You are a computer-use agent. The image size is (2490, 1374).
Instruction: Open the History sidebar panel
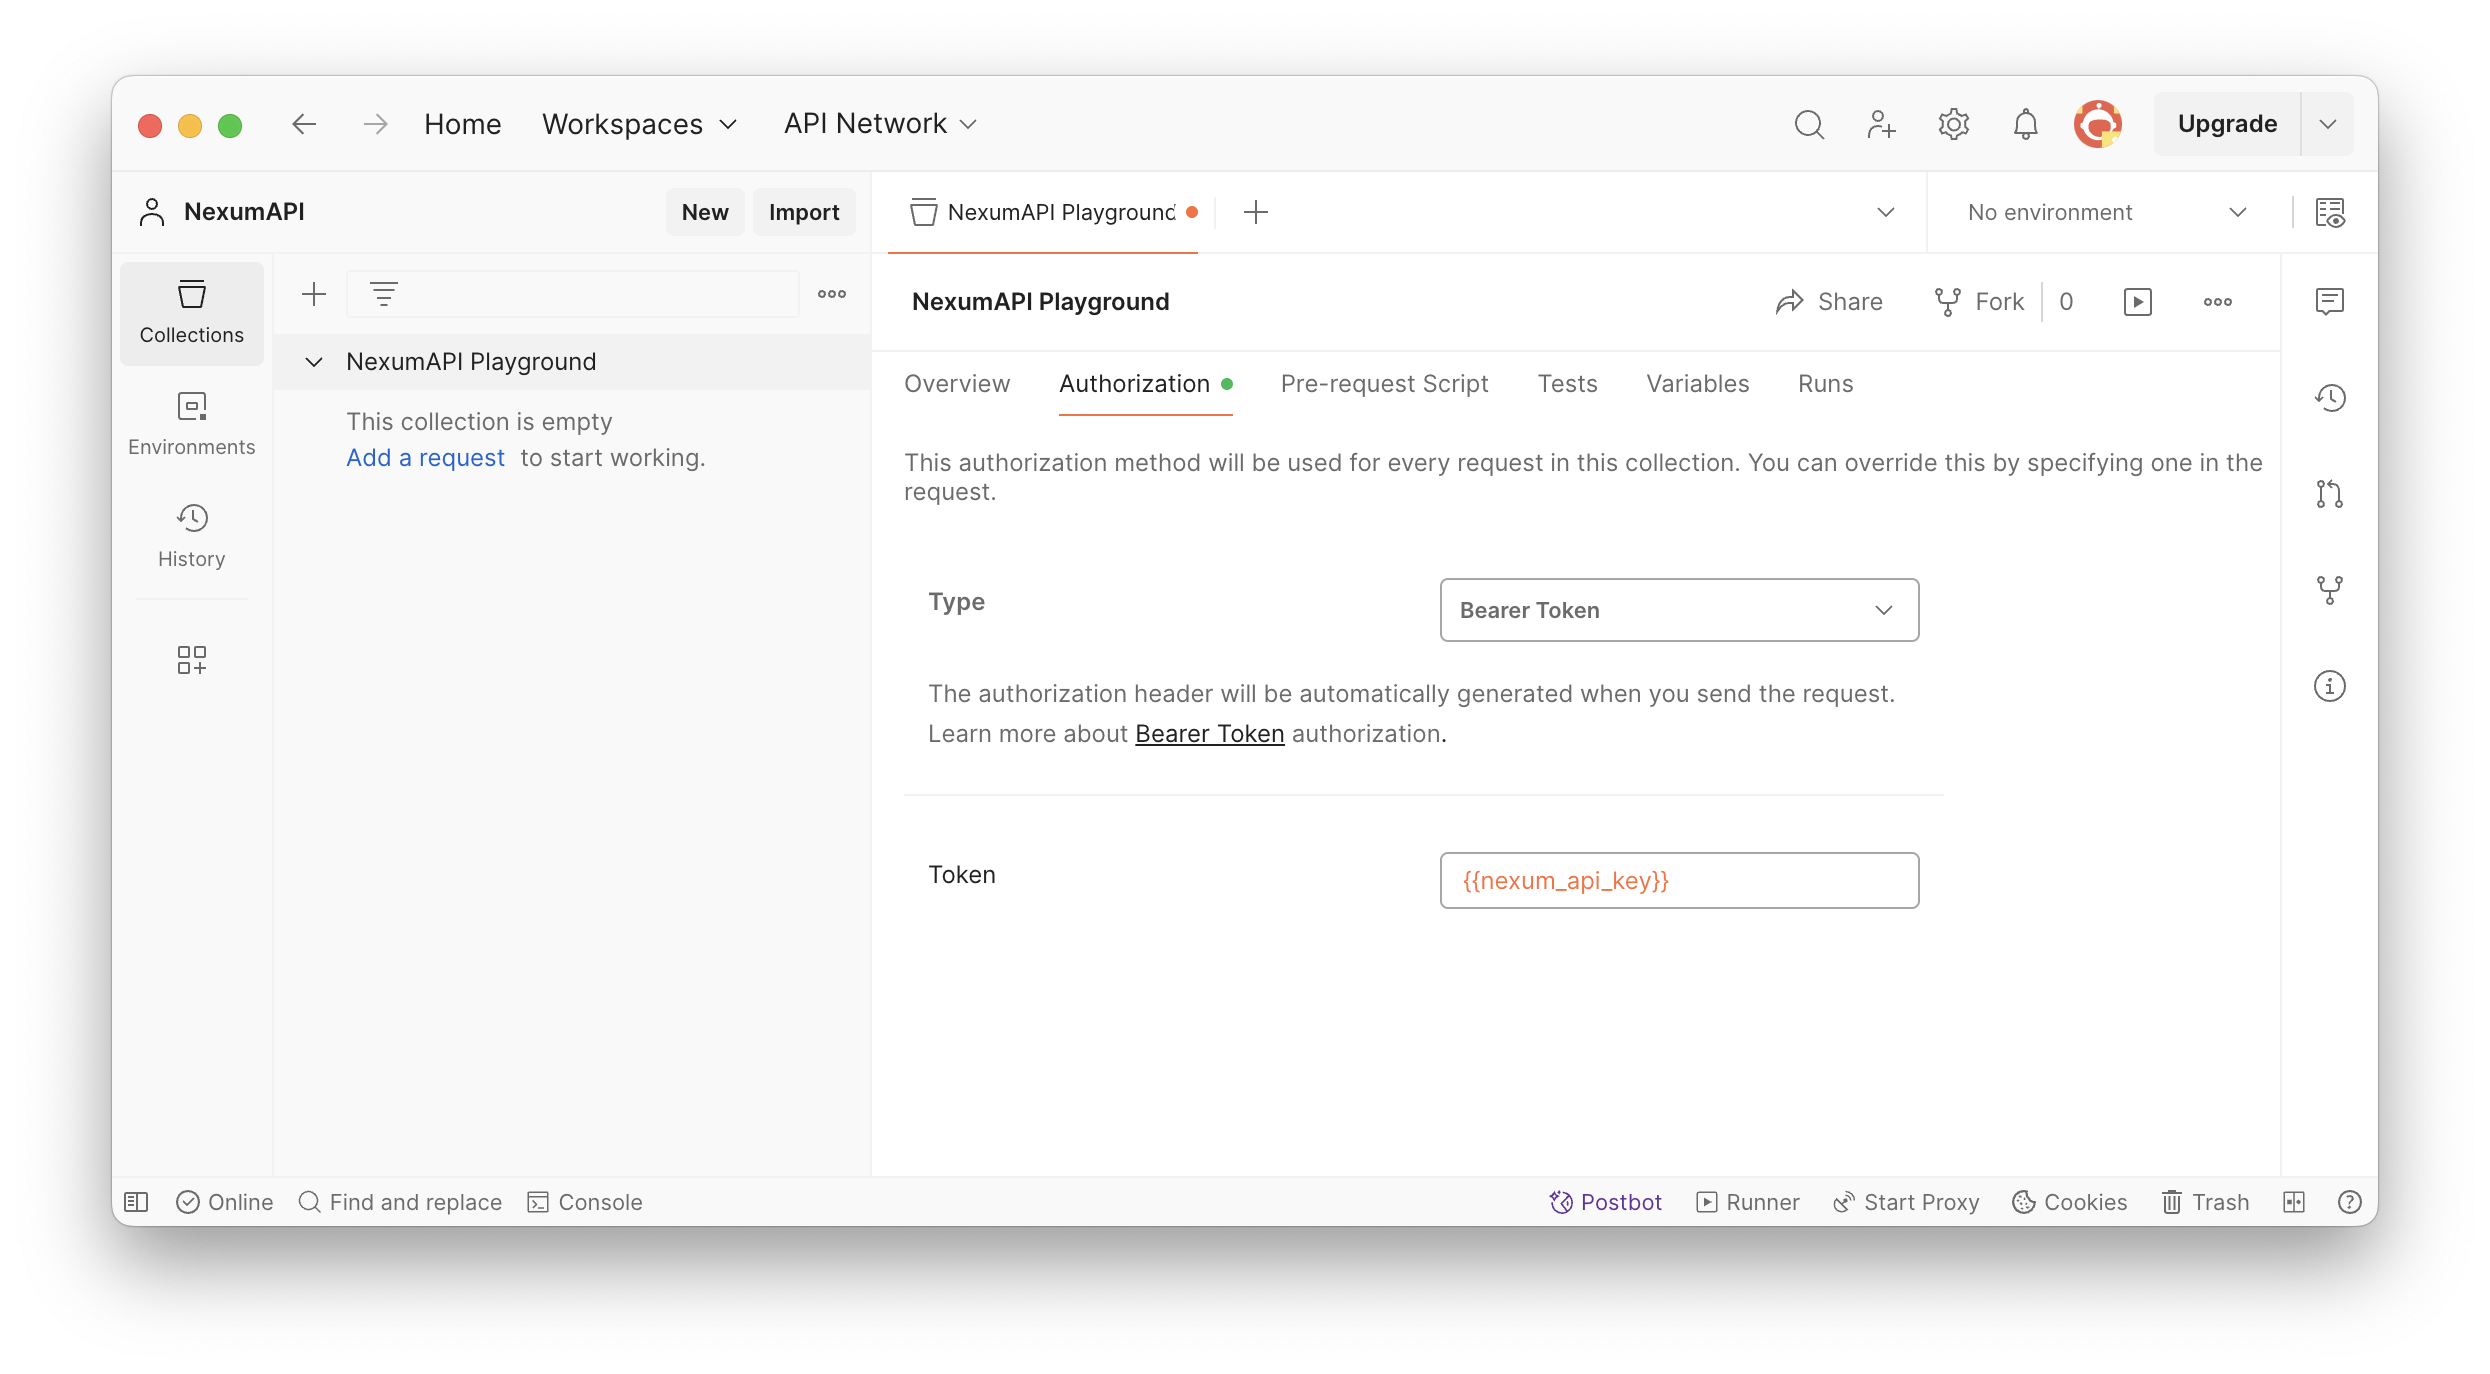coord(191,536)
